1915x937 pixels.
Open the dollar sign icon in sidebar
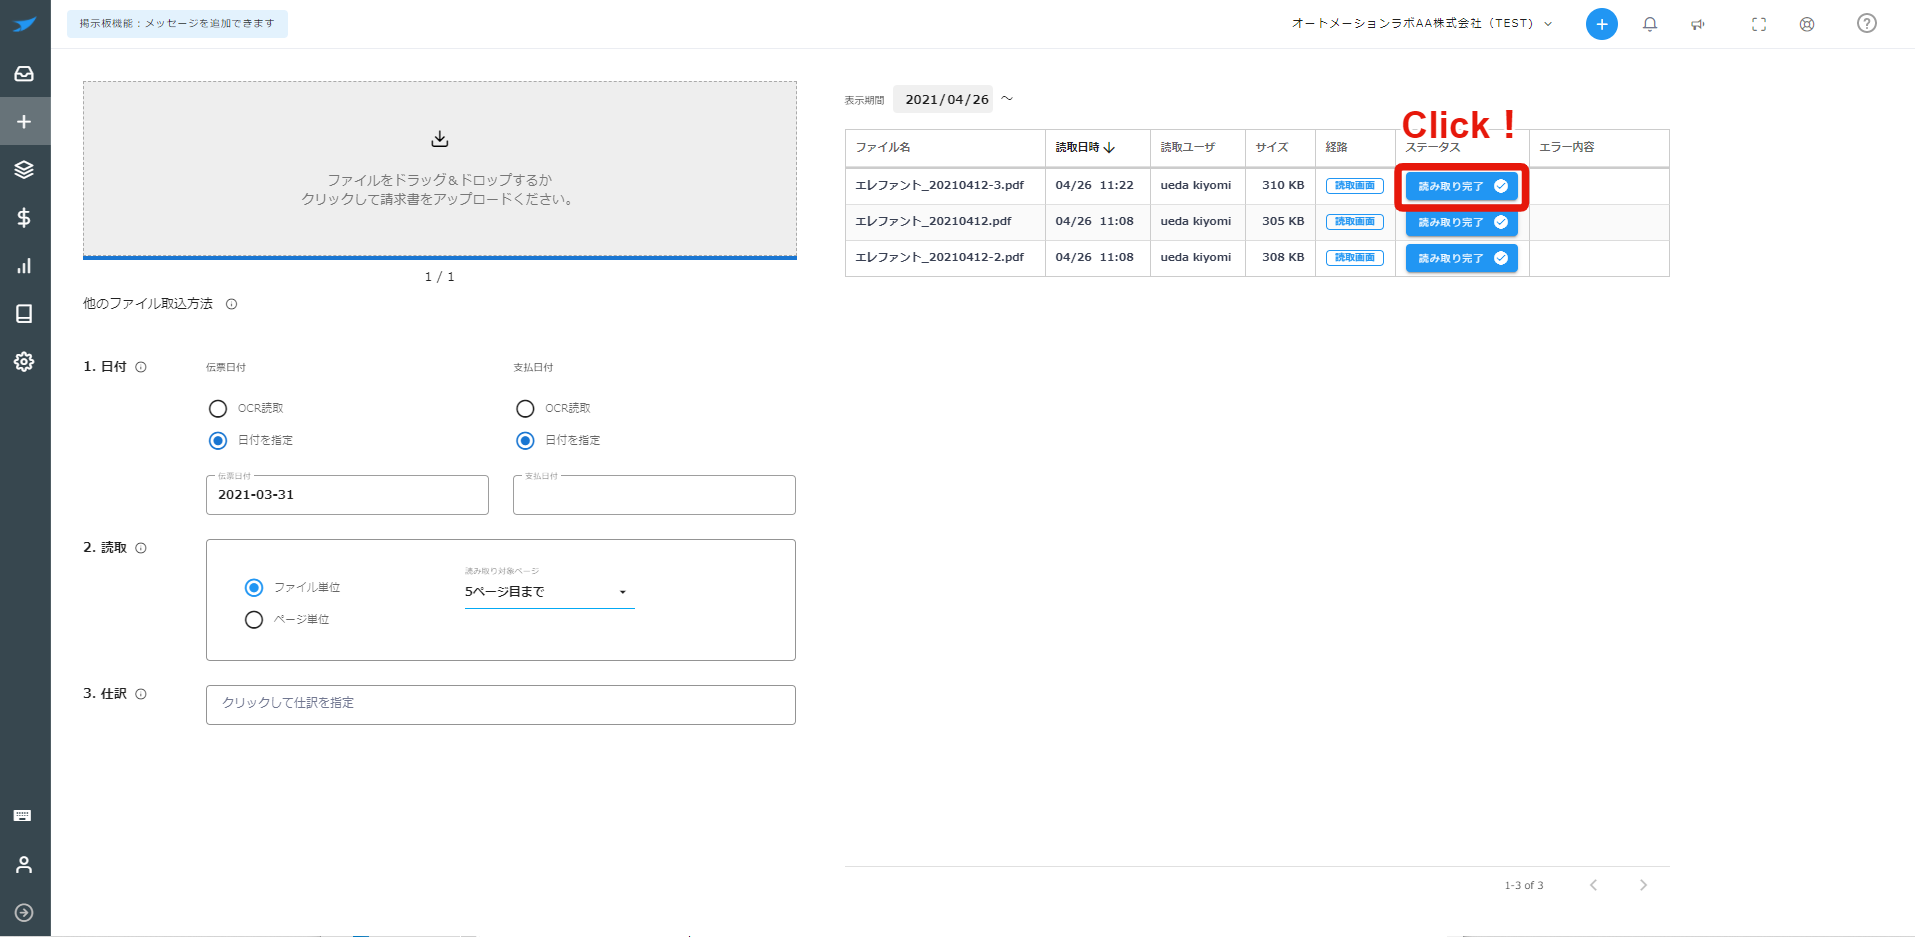pyautogui.click(x=24, y=218)
